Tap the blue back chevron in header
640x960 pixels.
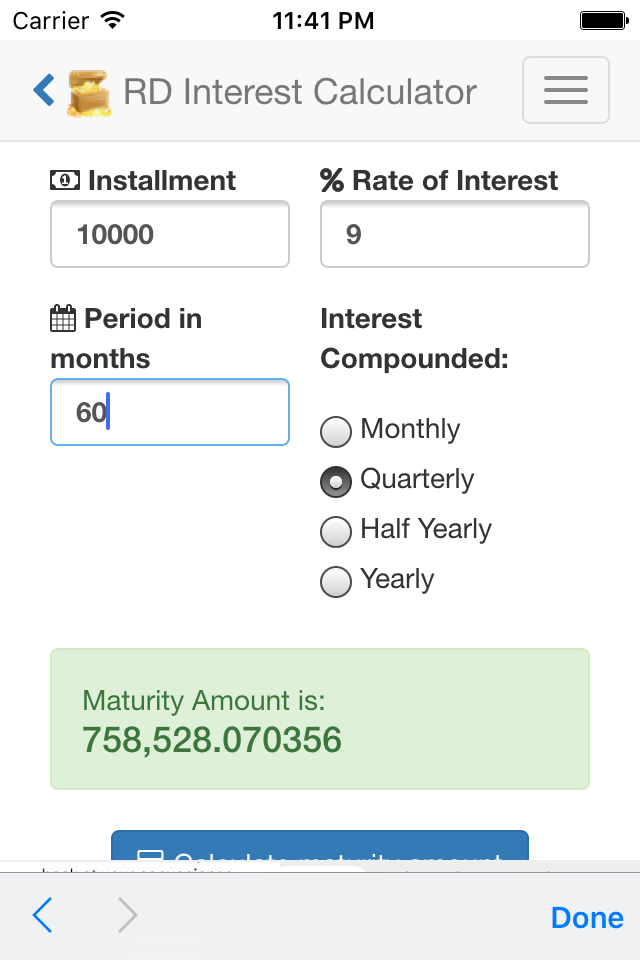tap(44, 91)
